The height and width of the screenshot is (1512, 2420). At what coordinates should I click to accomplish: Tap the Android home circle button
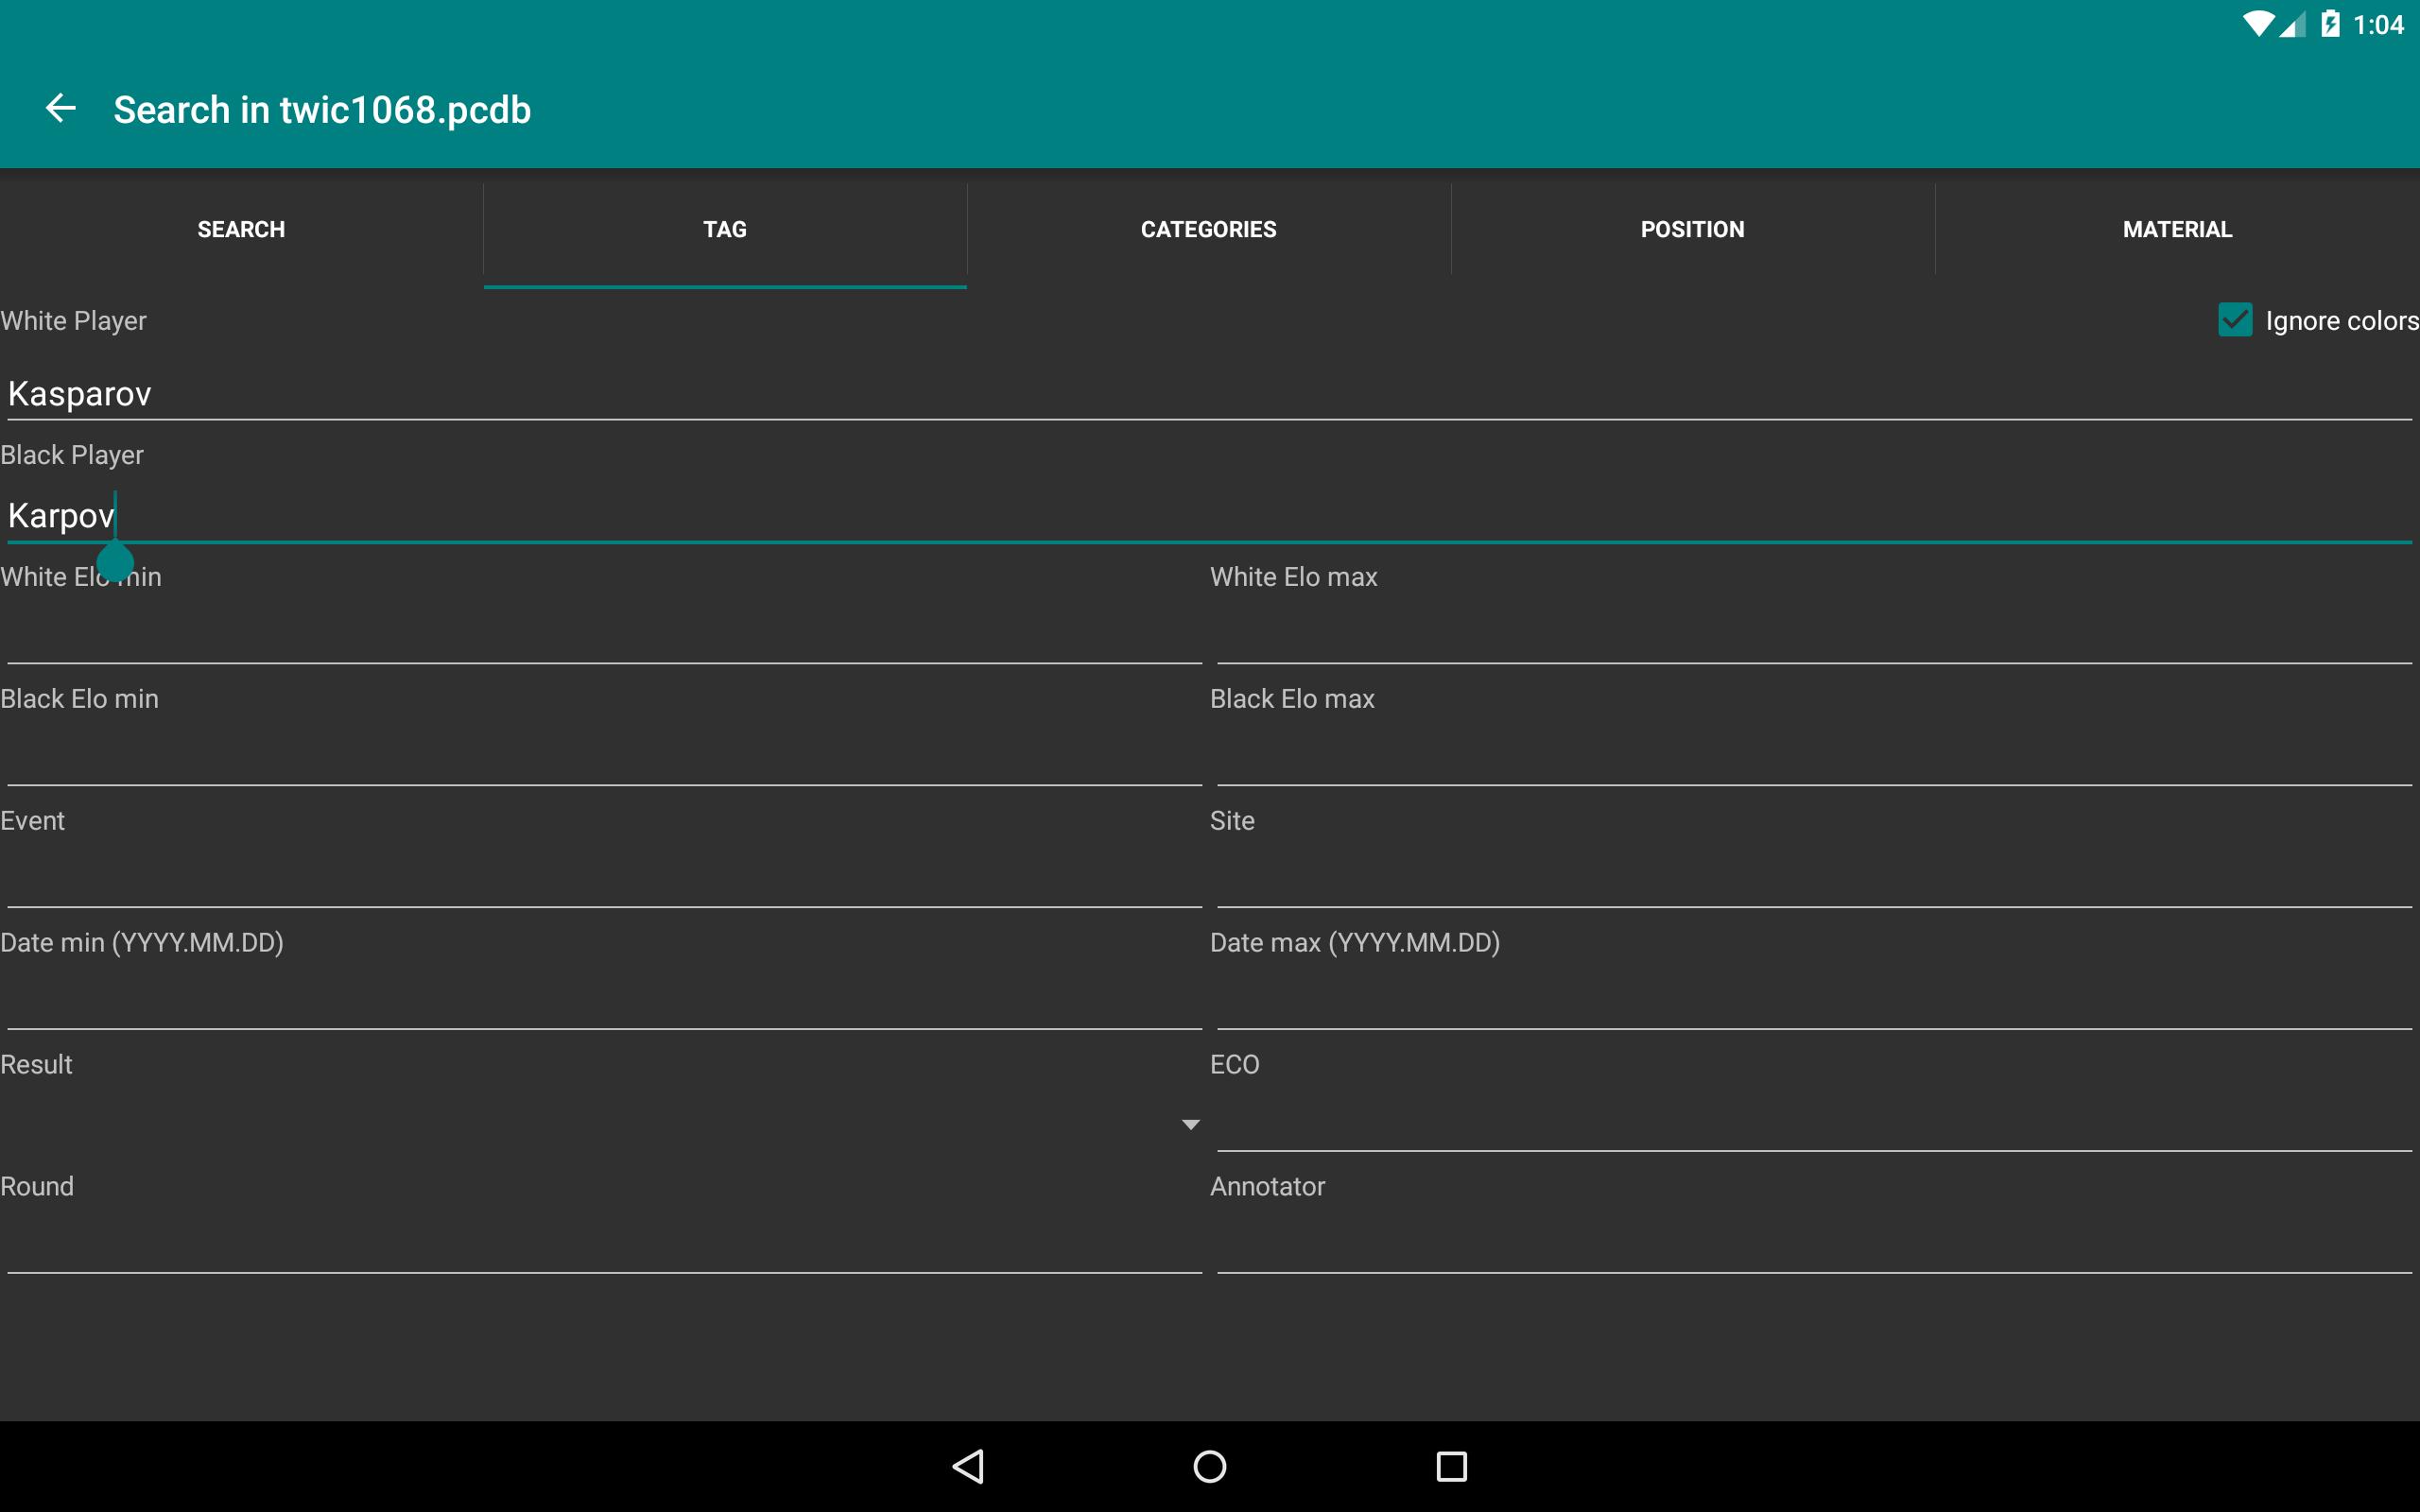1210,1466
